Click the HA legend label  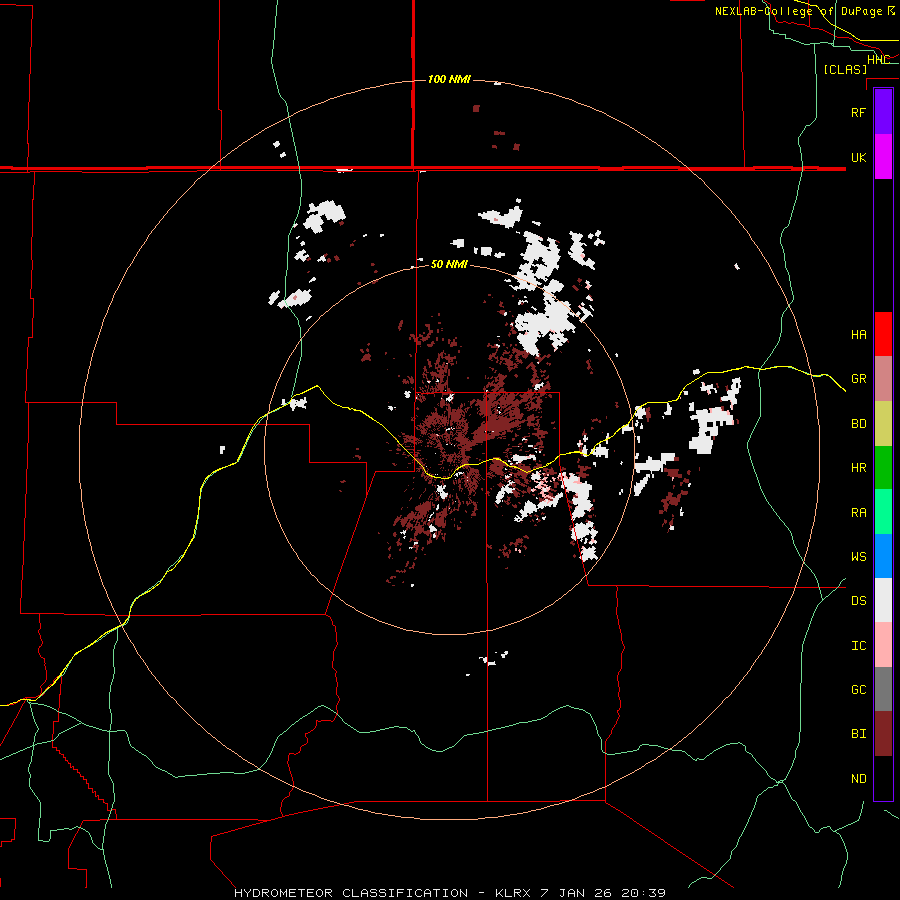point(858,335)
